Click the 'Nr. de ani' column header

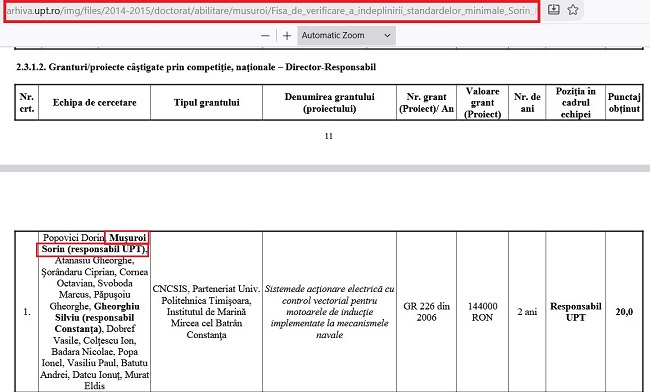pos(527,102)
